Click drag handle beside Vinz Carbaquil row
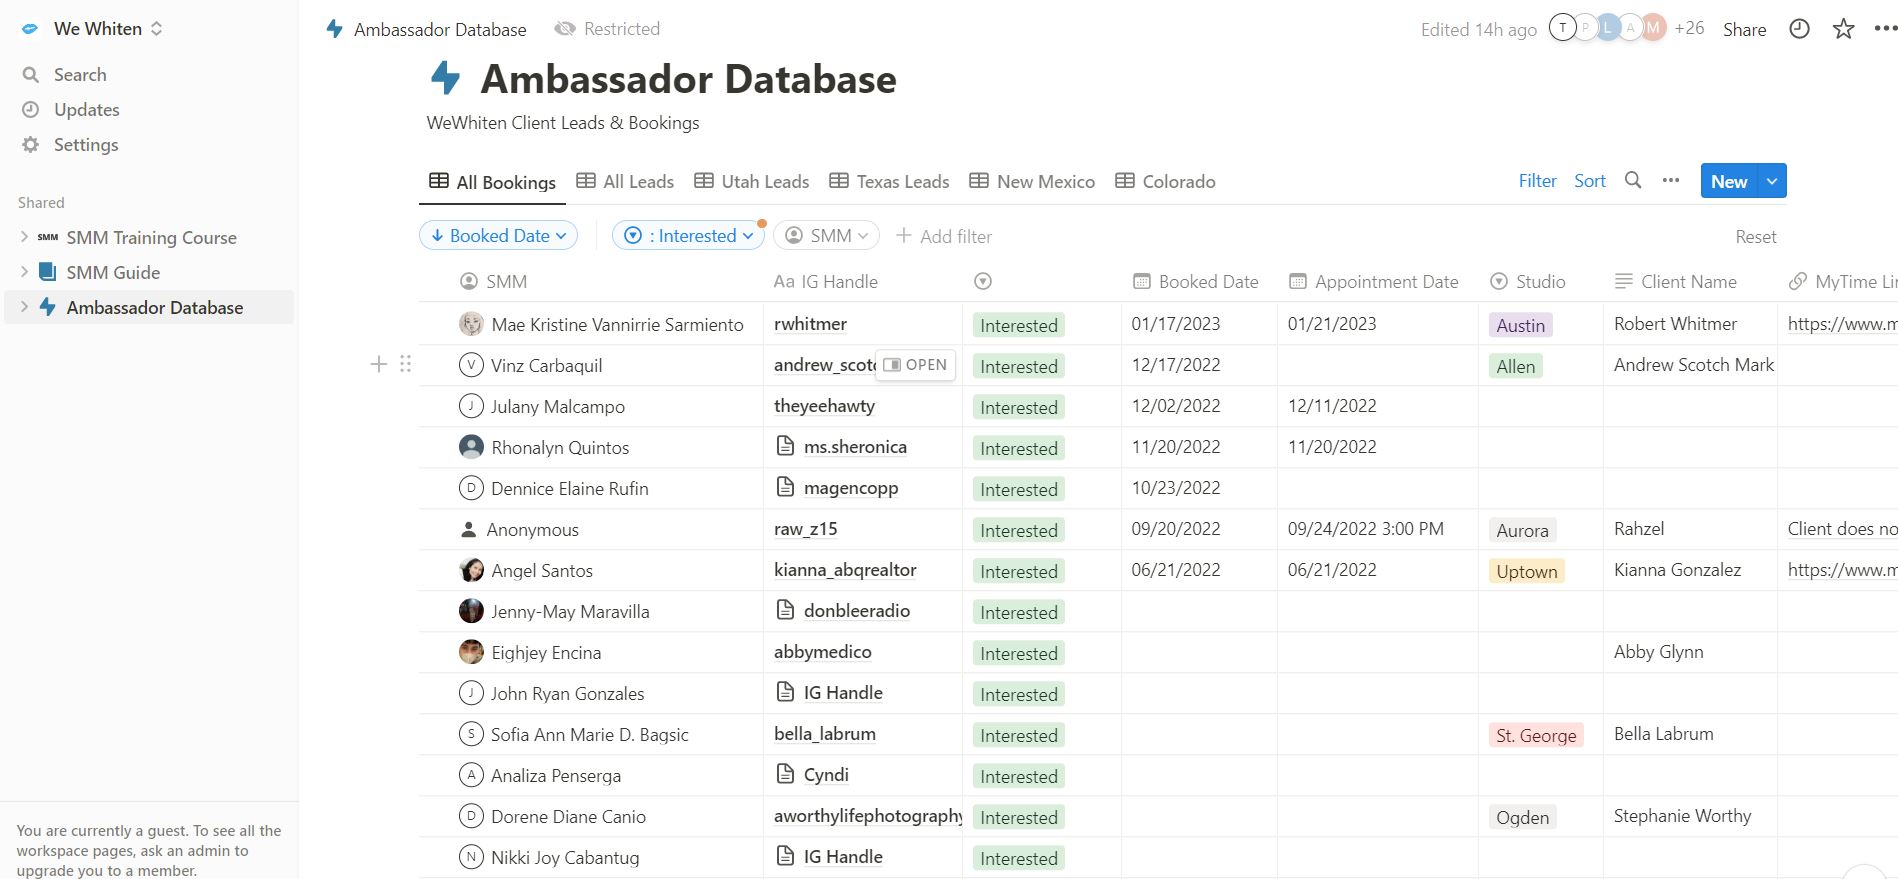1898x879 pixels. click(405, 365)
